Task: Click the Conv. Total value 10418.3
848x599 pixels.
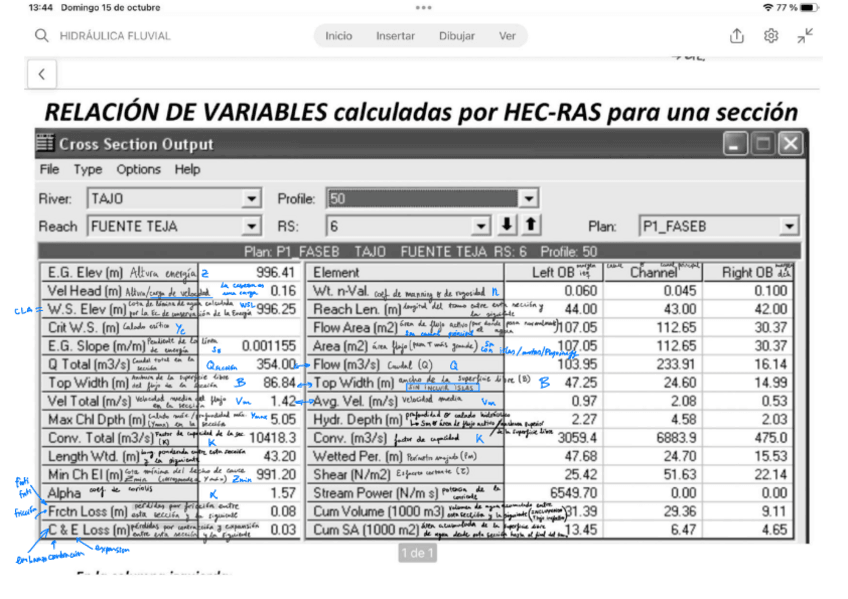Action: pos(273,438)
